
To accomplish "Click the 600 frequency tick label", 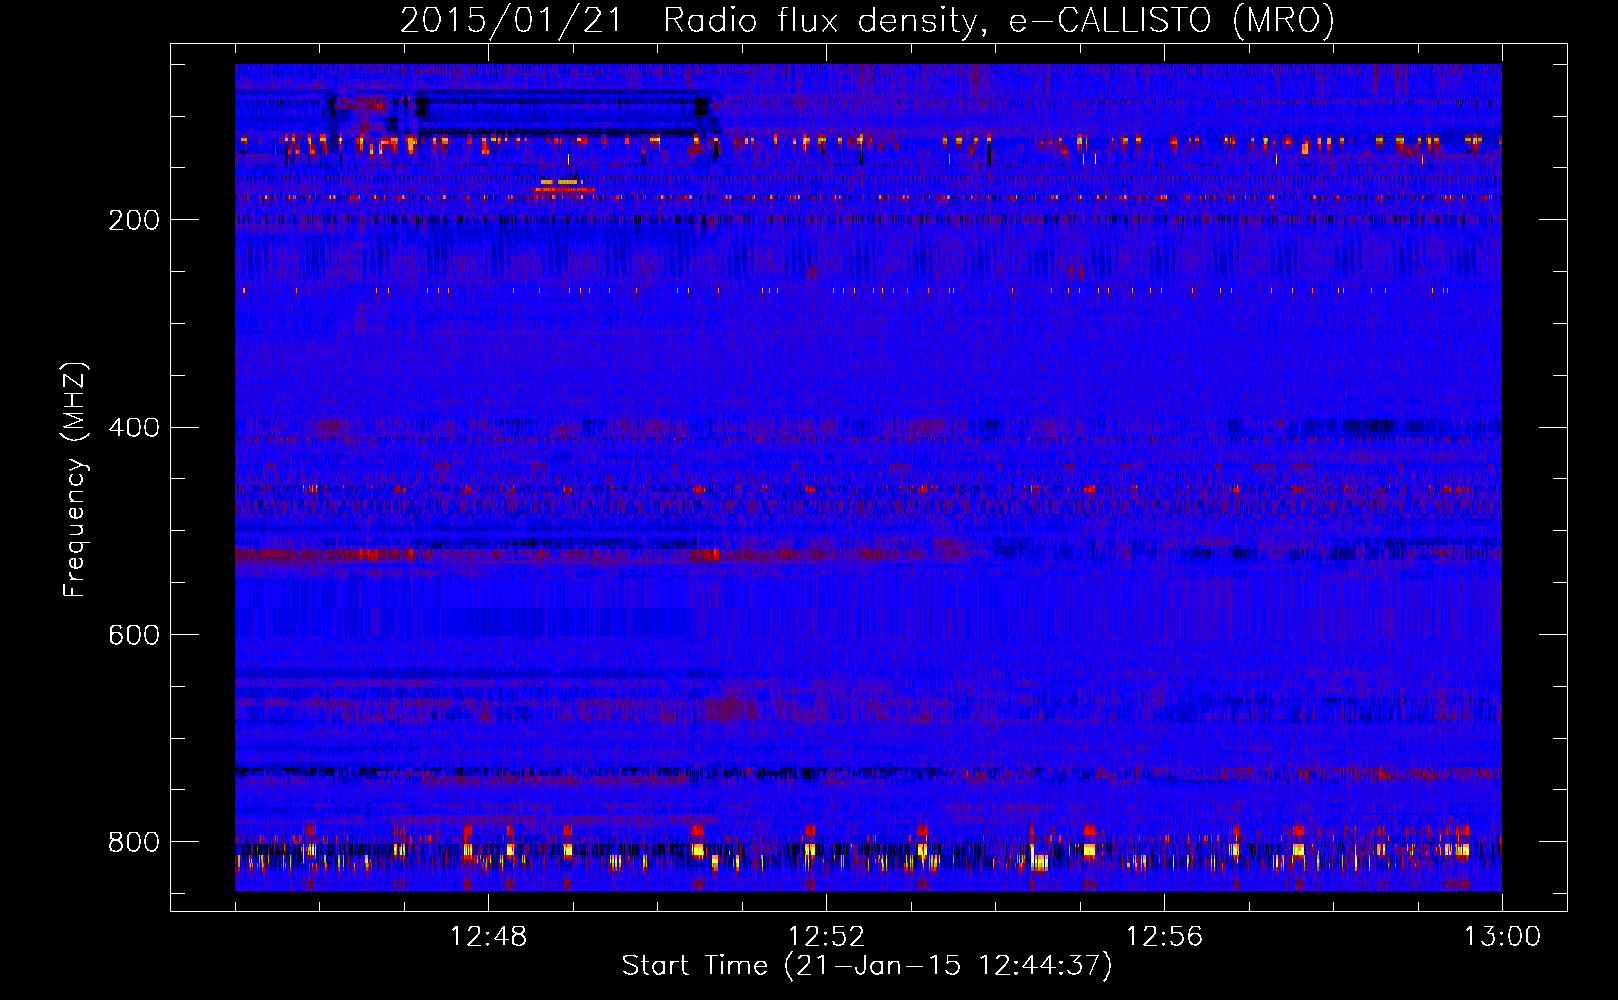I will (134, 635).
